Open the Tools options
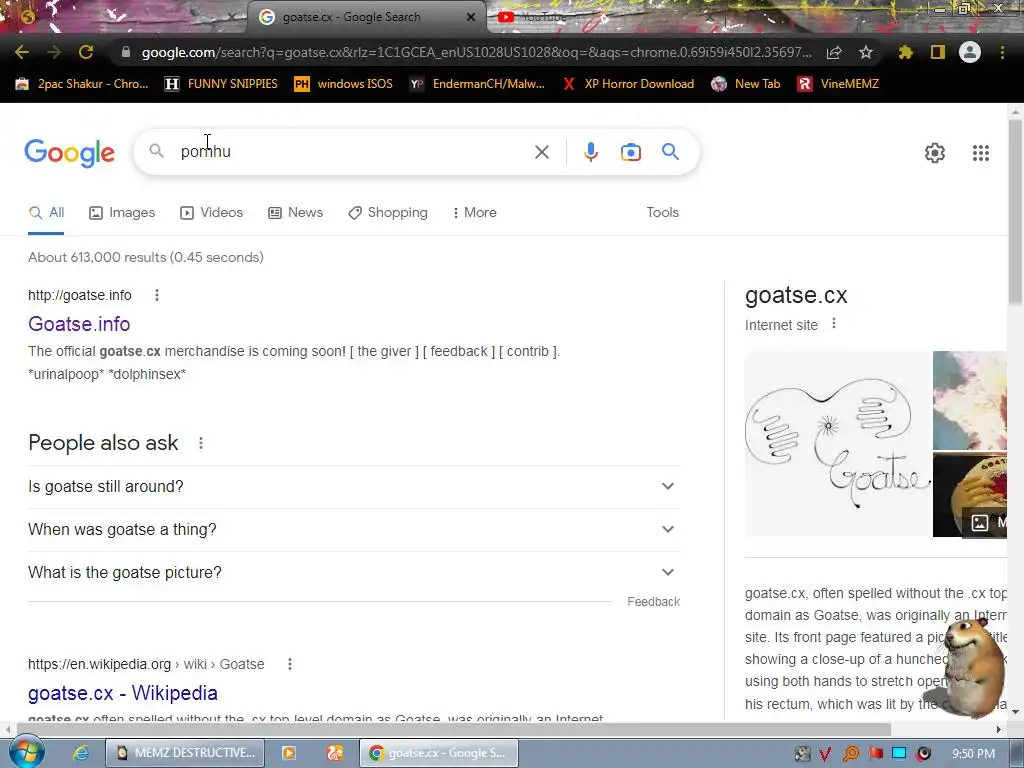The width and height of the screenshot is (1024, 768). (x=662, y=213)
